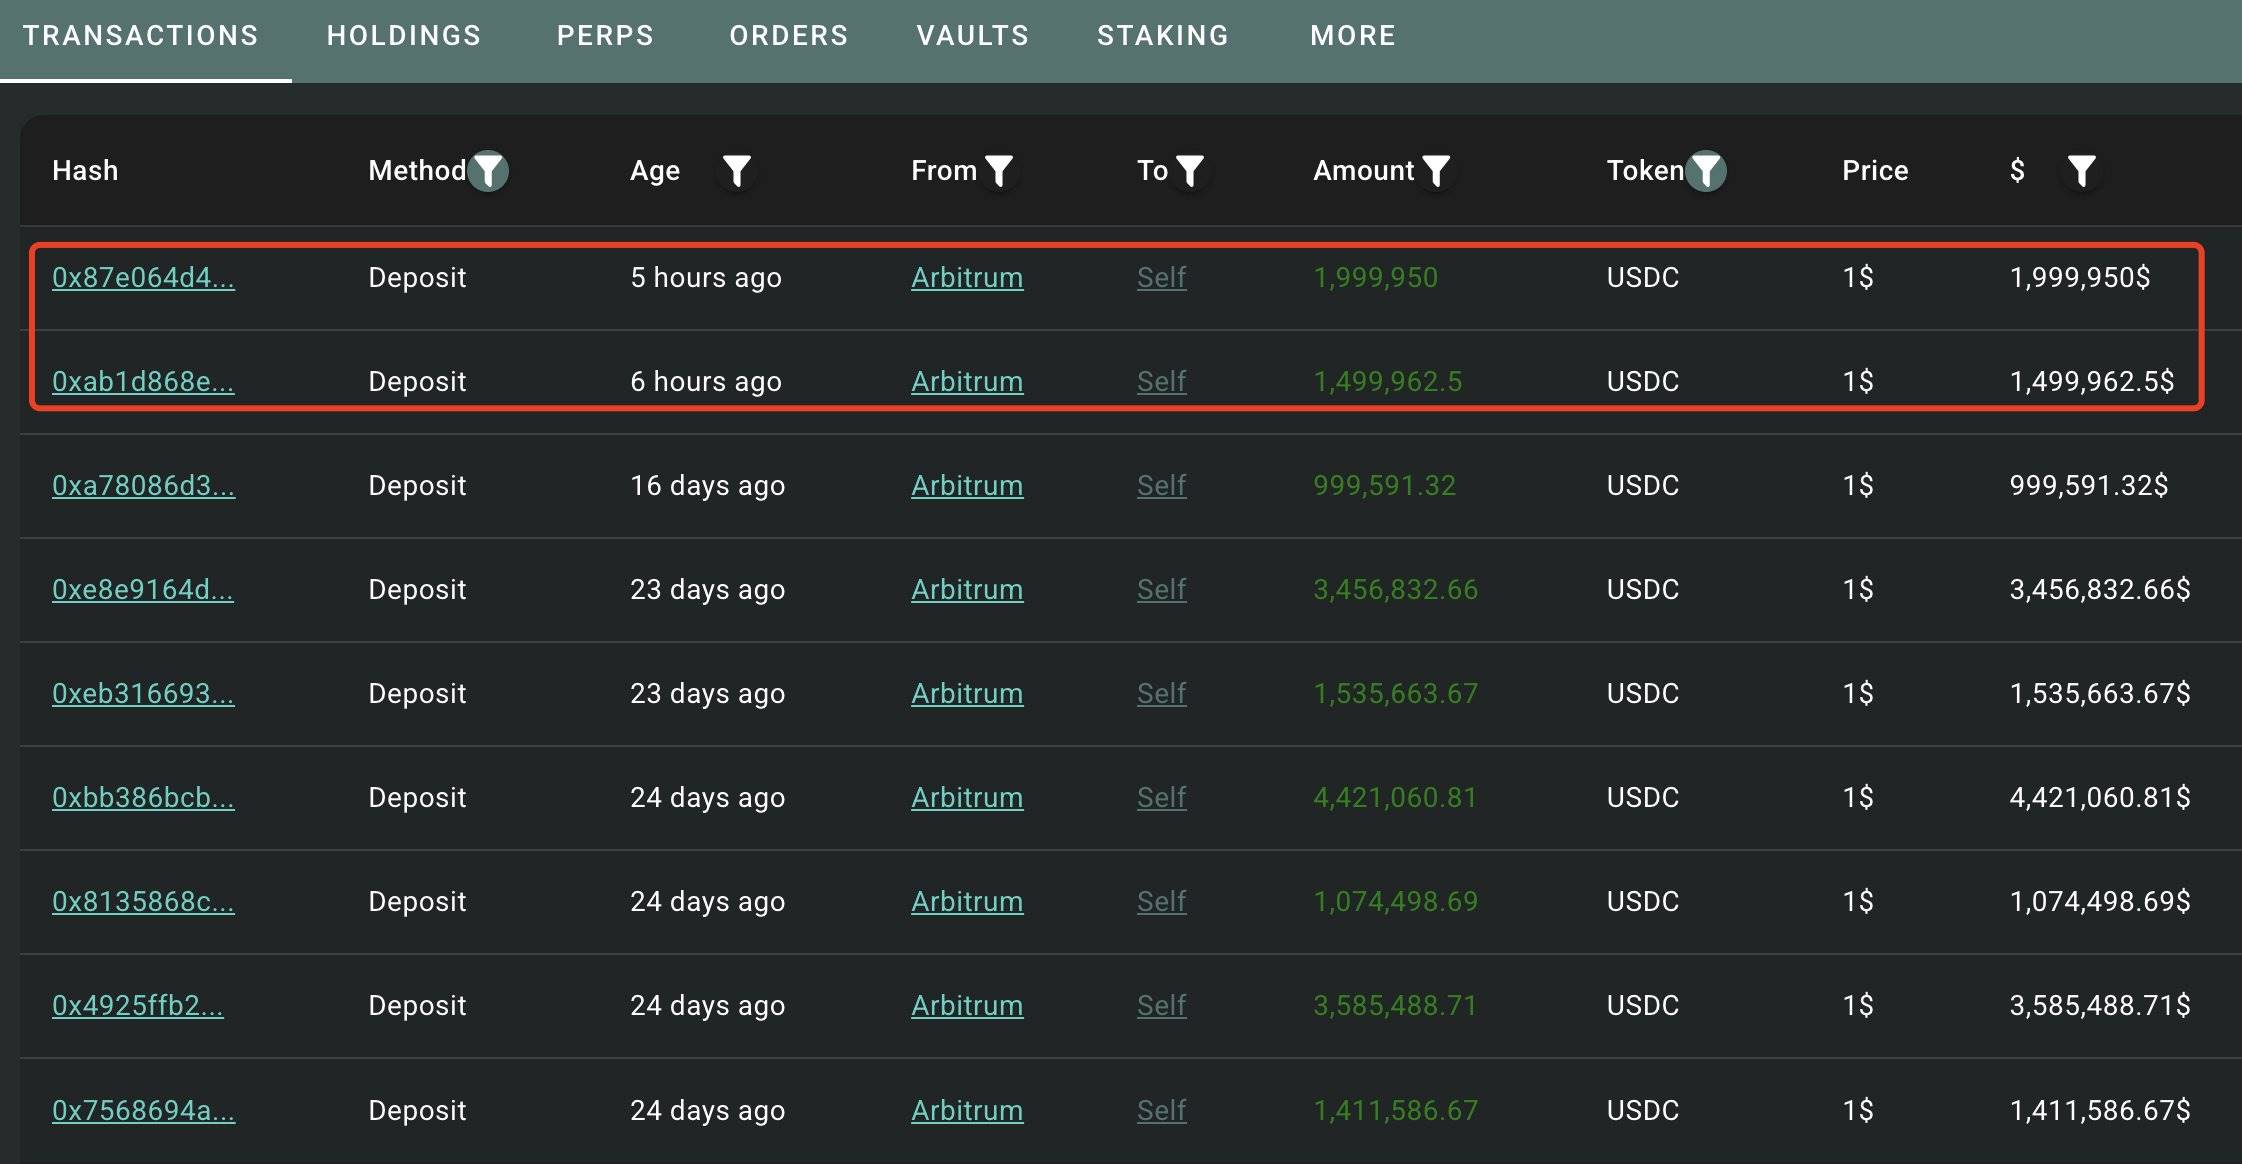
Task: Open transaction hash 0xab1d868e
Action: tap(144, 381)
